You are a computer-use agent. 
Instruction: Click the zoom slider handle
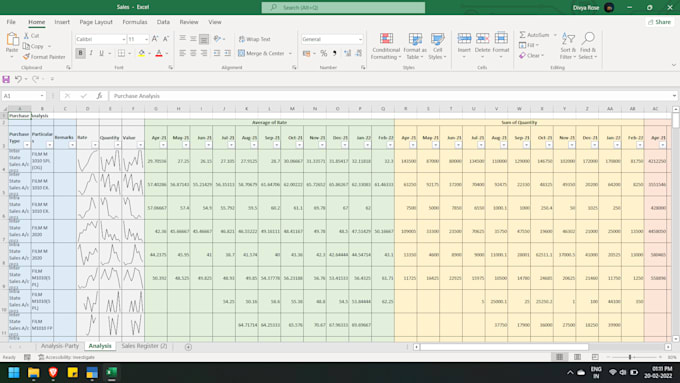pyautogui.click(x=630, y=357)
